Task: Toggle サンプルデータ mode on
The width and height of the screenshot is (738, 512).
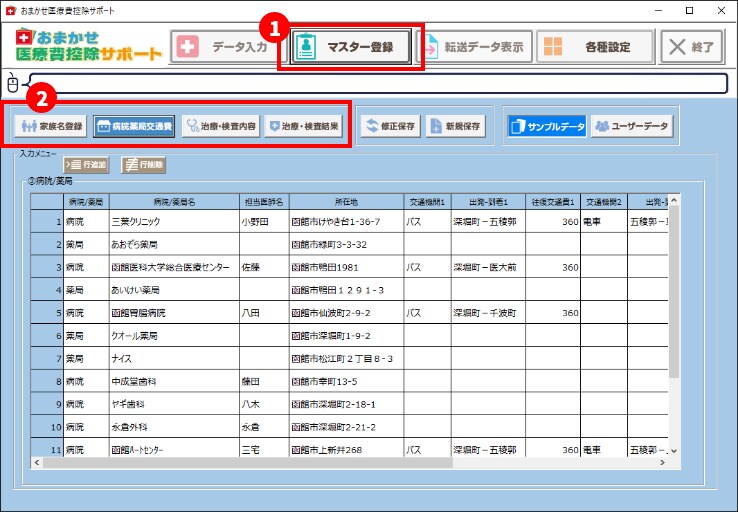Action: pyautogui.click(x=547, y=126)
